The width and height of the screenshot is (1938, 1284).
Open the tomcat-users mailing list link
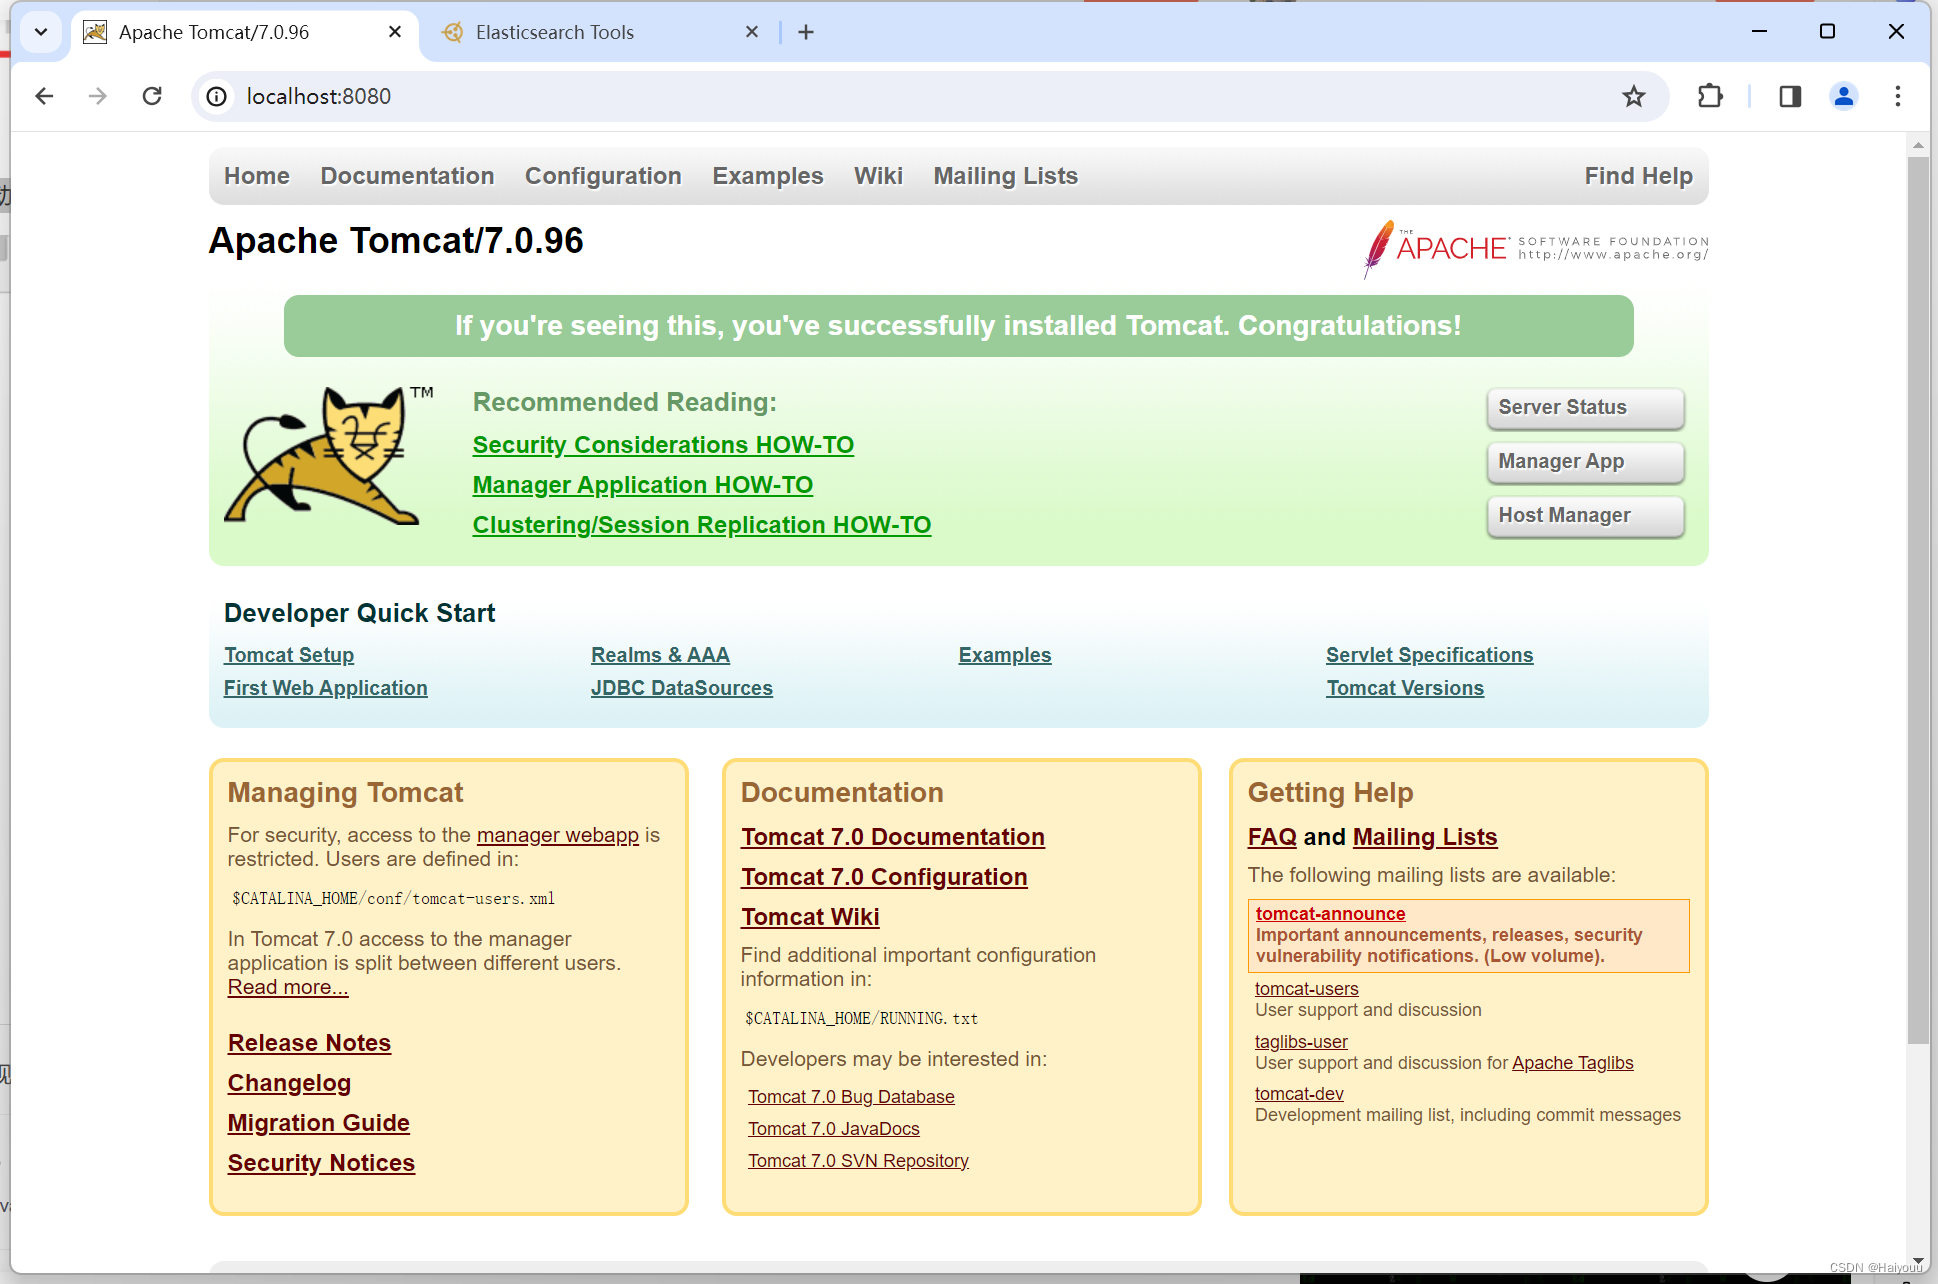pyautogui.click(x=1307, y=989)
